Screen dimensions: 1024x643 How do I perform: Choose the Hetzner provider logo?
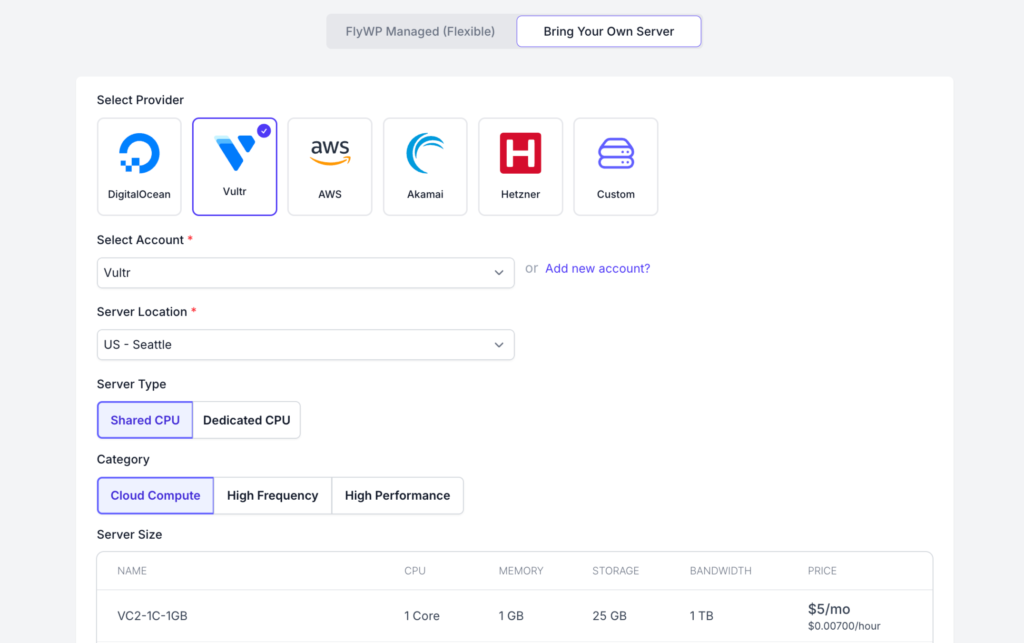click(520, 153)
